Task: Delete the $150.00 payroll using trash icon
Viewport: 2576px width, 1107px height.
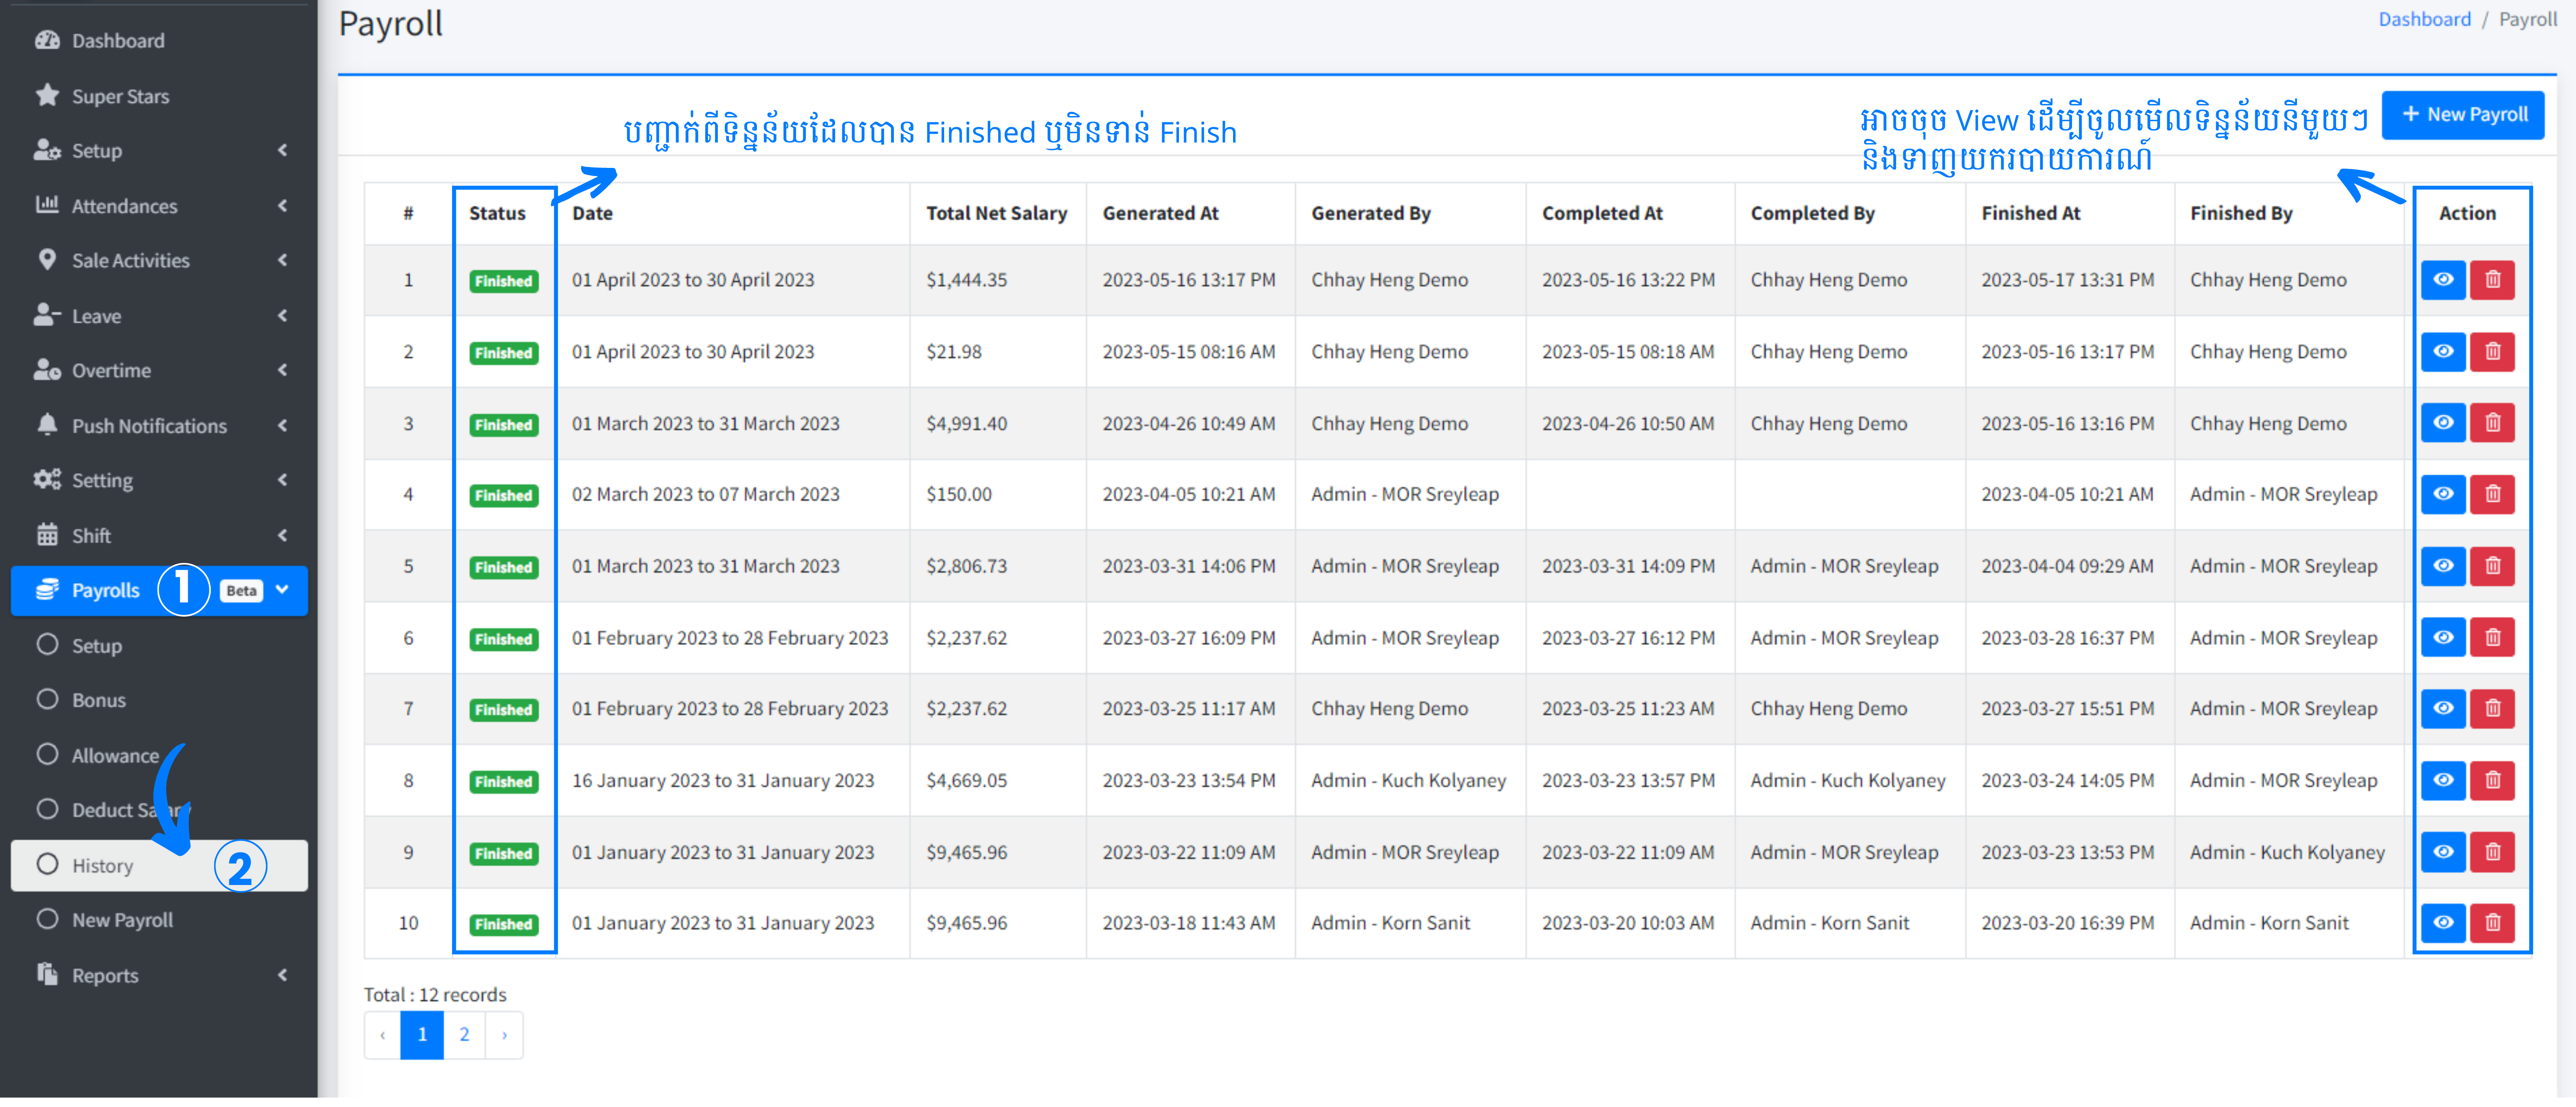Action: tap(2492, 495)
